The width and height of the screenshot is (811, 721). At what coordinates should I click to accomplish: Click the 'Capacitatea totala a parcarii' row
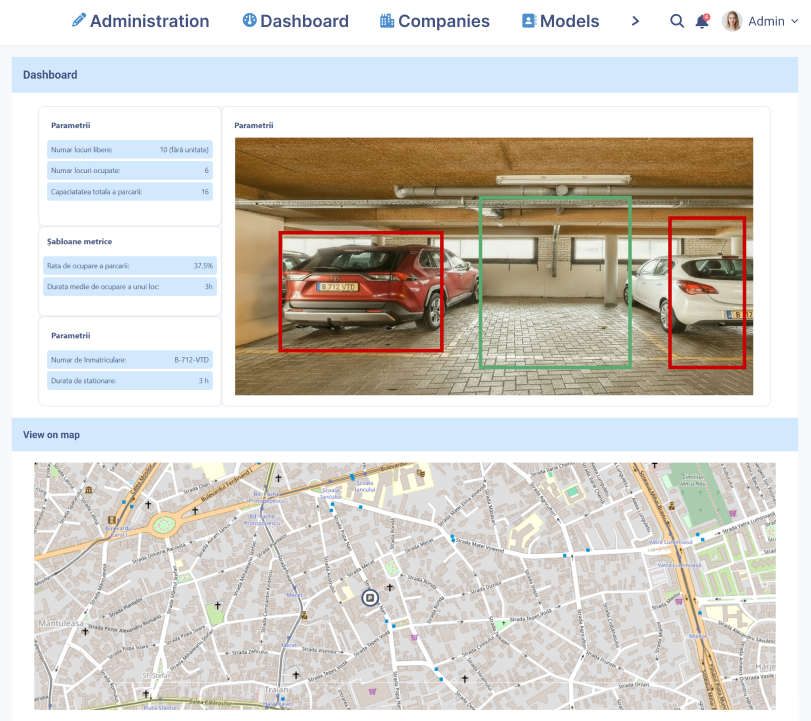(x=129, y=192)
